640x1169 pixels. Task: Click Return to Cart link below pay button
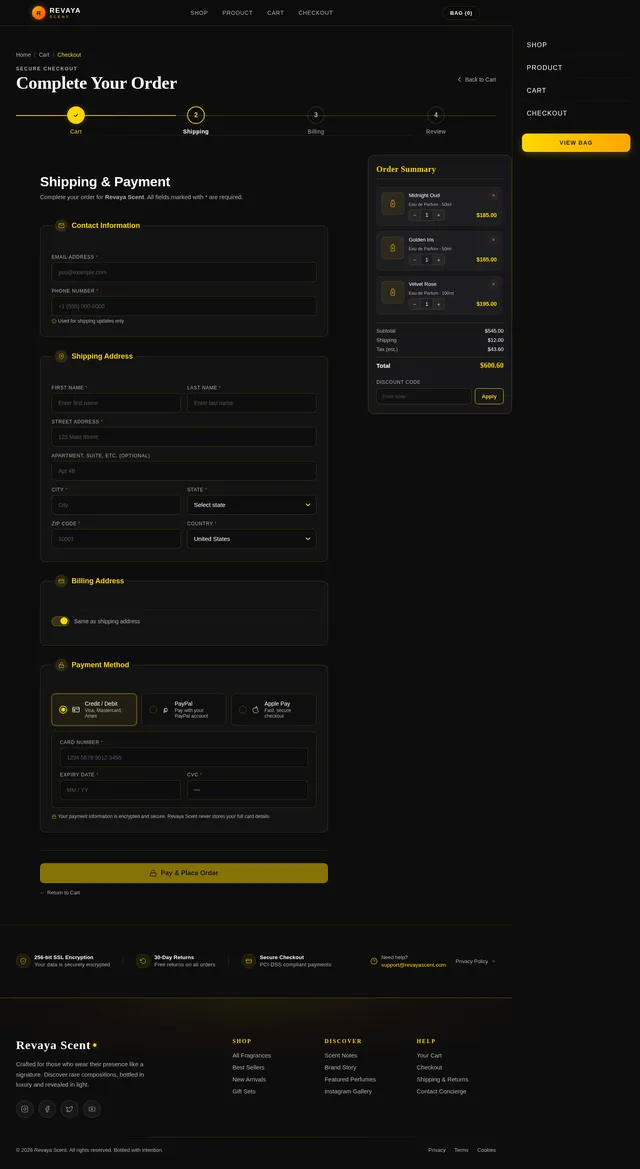tap(60, 892)
